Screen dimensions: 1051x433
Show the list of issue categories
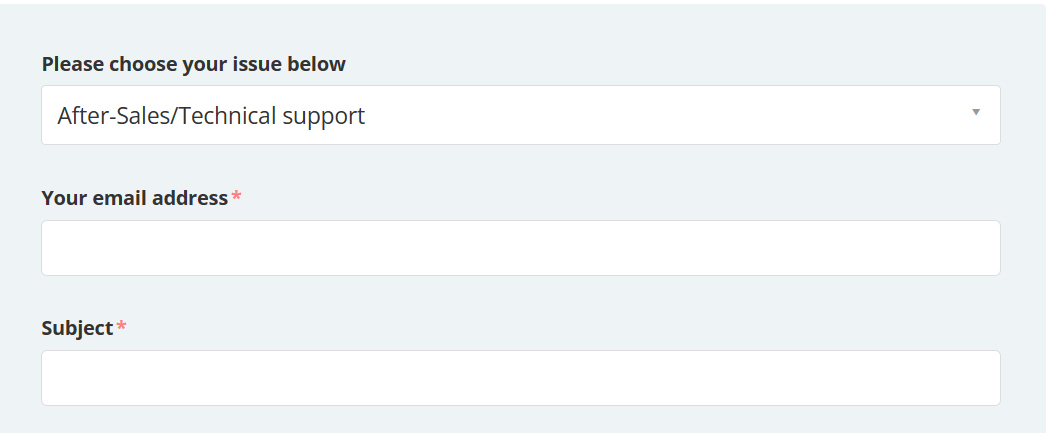pos(520,115)
